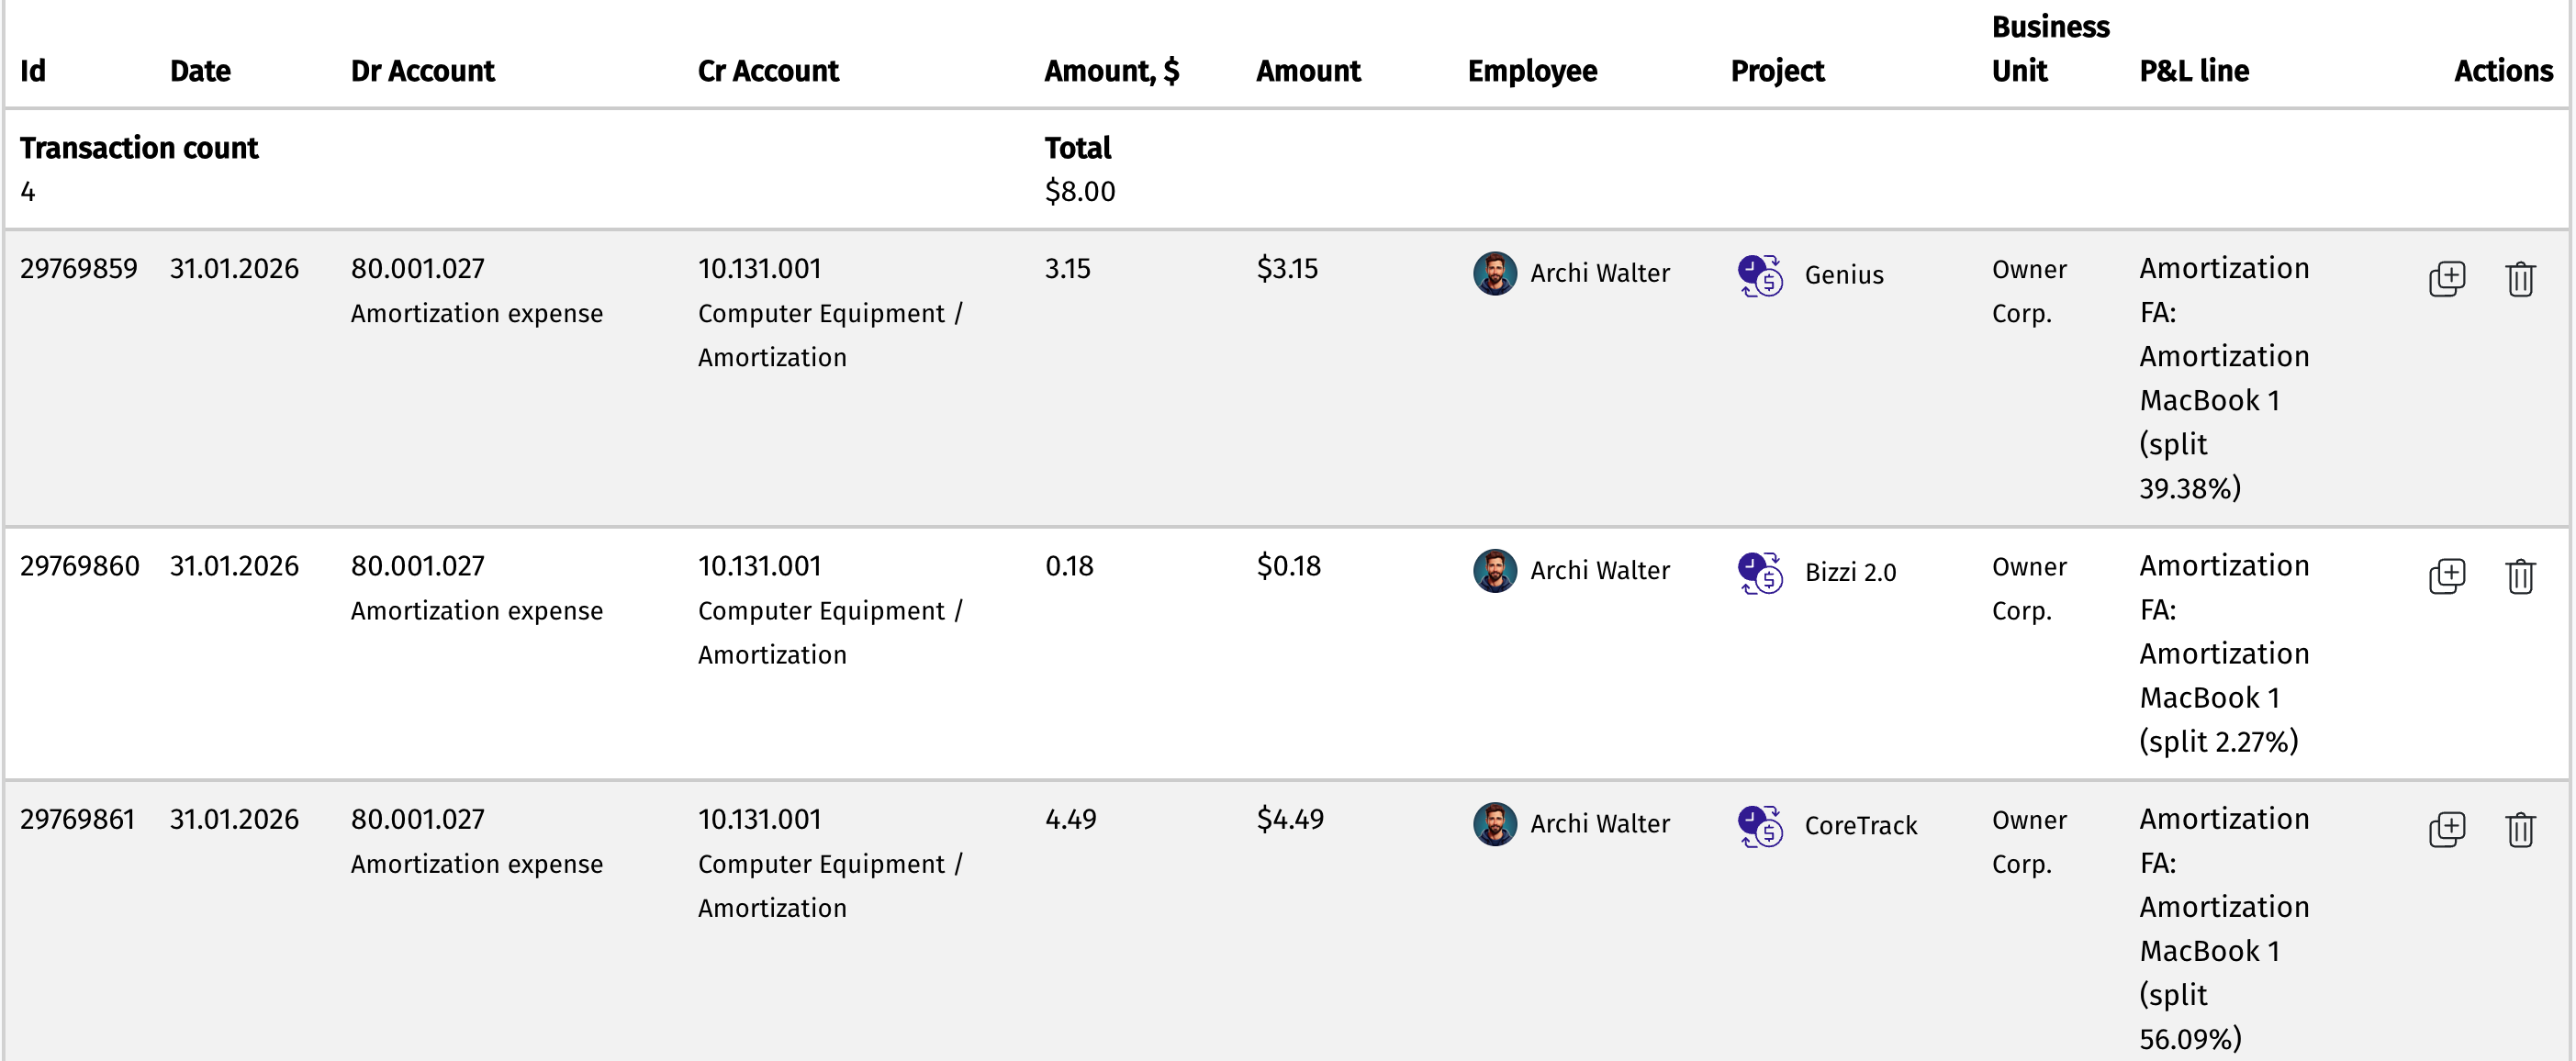The height and width of the screenshot is (1061, 2576).
Task: Click the Actions column header
Action: pos(2503,71)
